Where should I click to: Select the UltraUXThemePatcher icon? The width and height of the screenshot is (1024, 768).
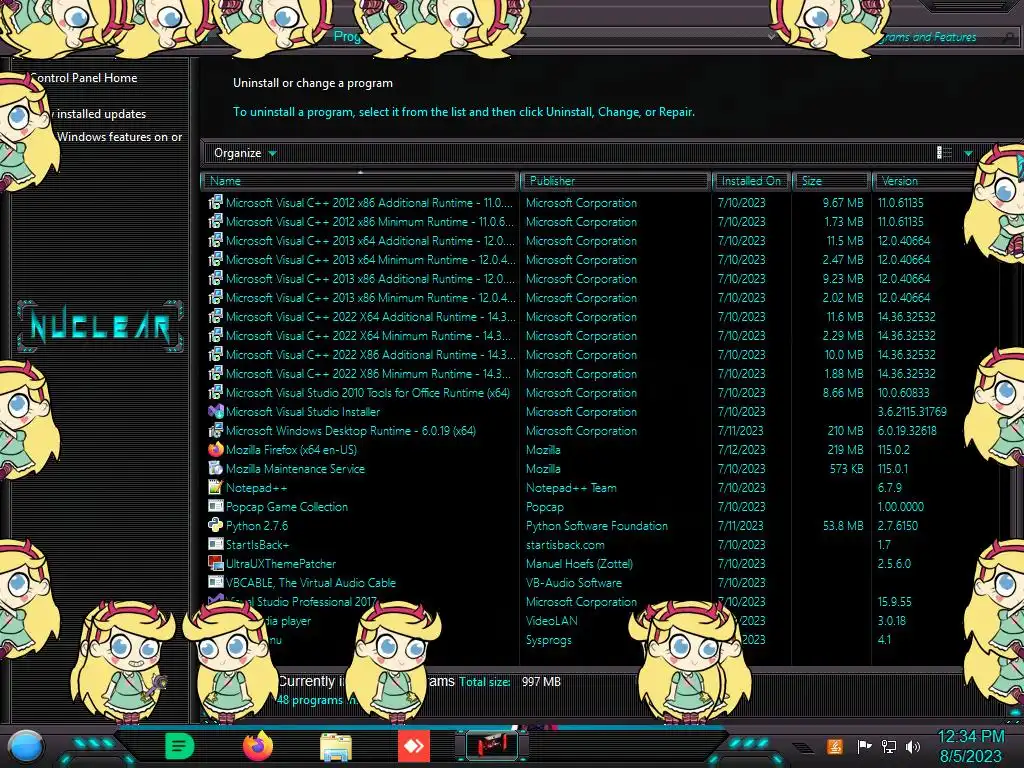(216, 563)
